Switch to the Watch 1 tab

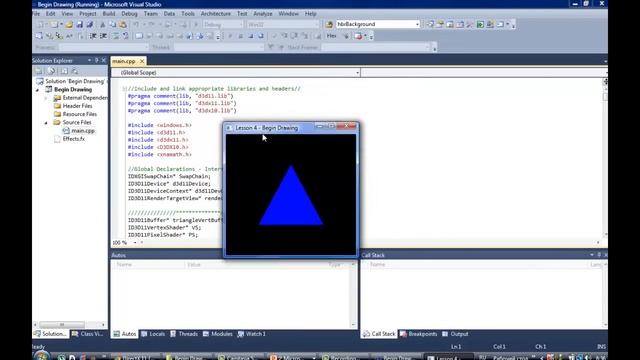point(251,334)
